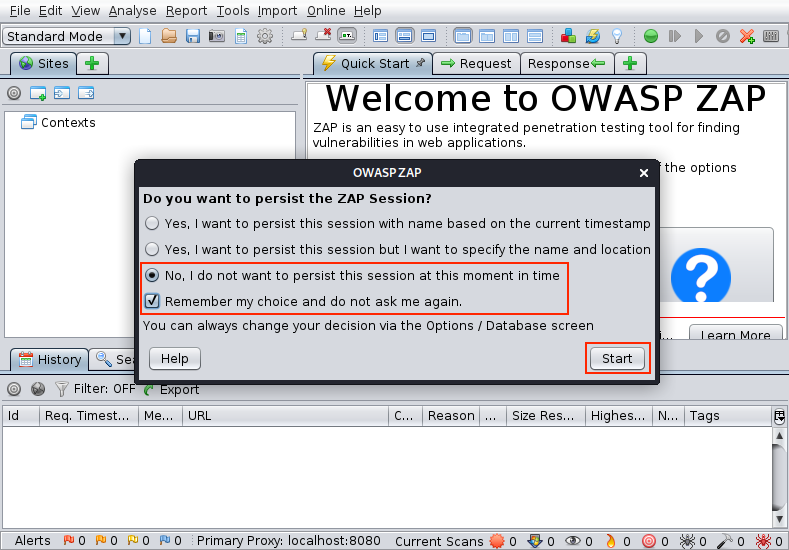The width and height of the screenshot is (789, 550).
Task: Open the Online menu
Action: coord(326,11)
